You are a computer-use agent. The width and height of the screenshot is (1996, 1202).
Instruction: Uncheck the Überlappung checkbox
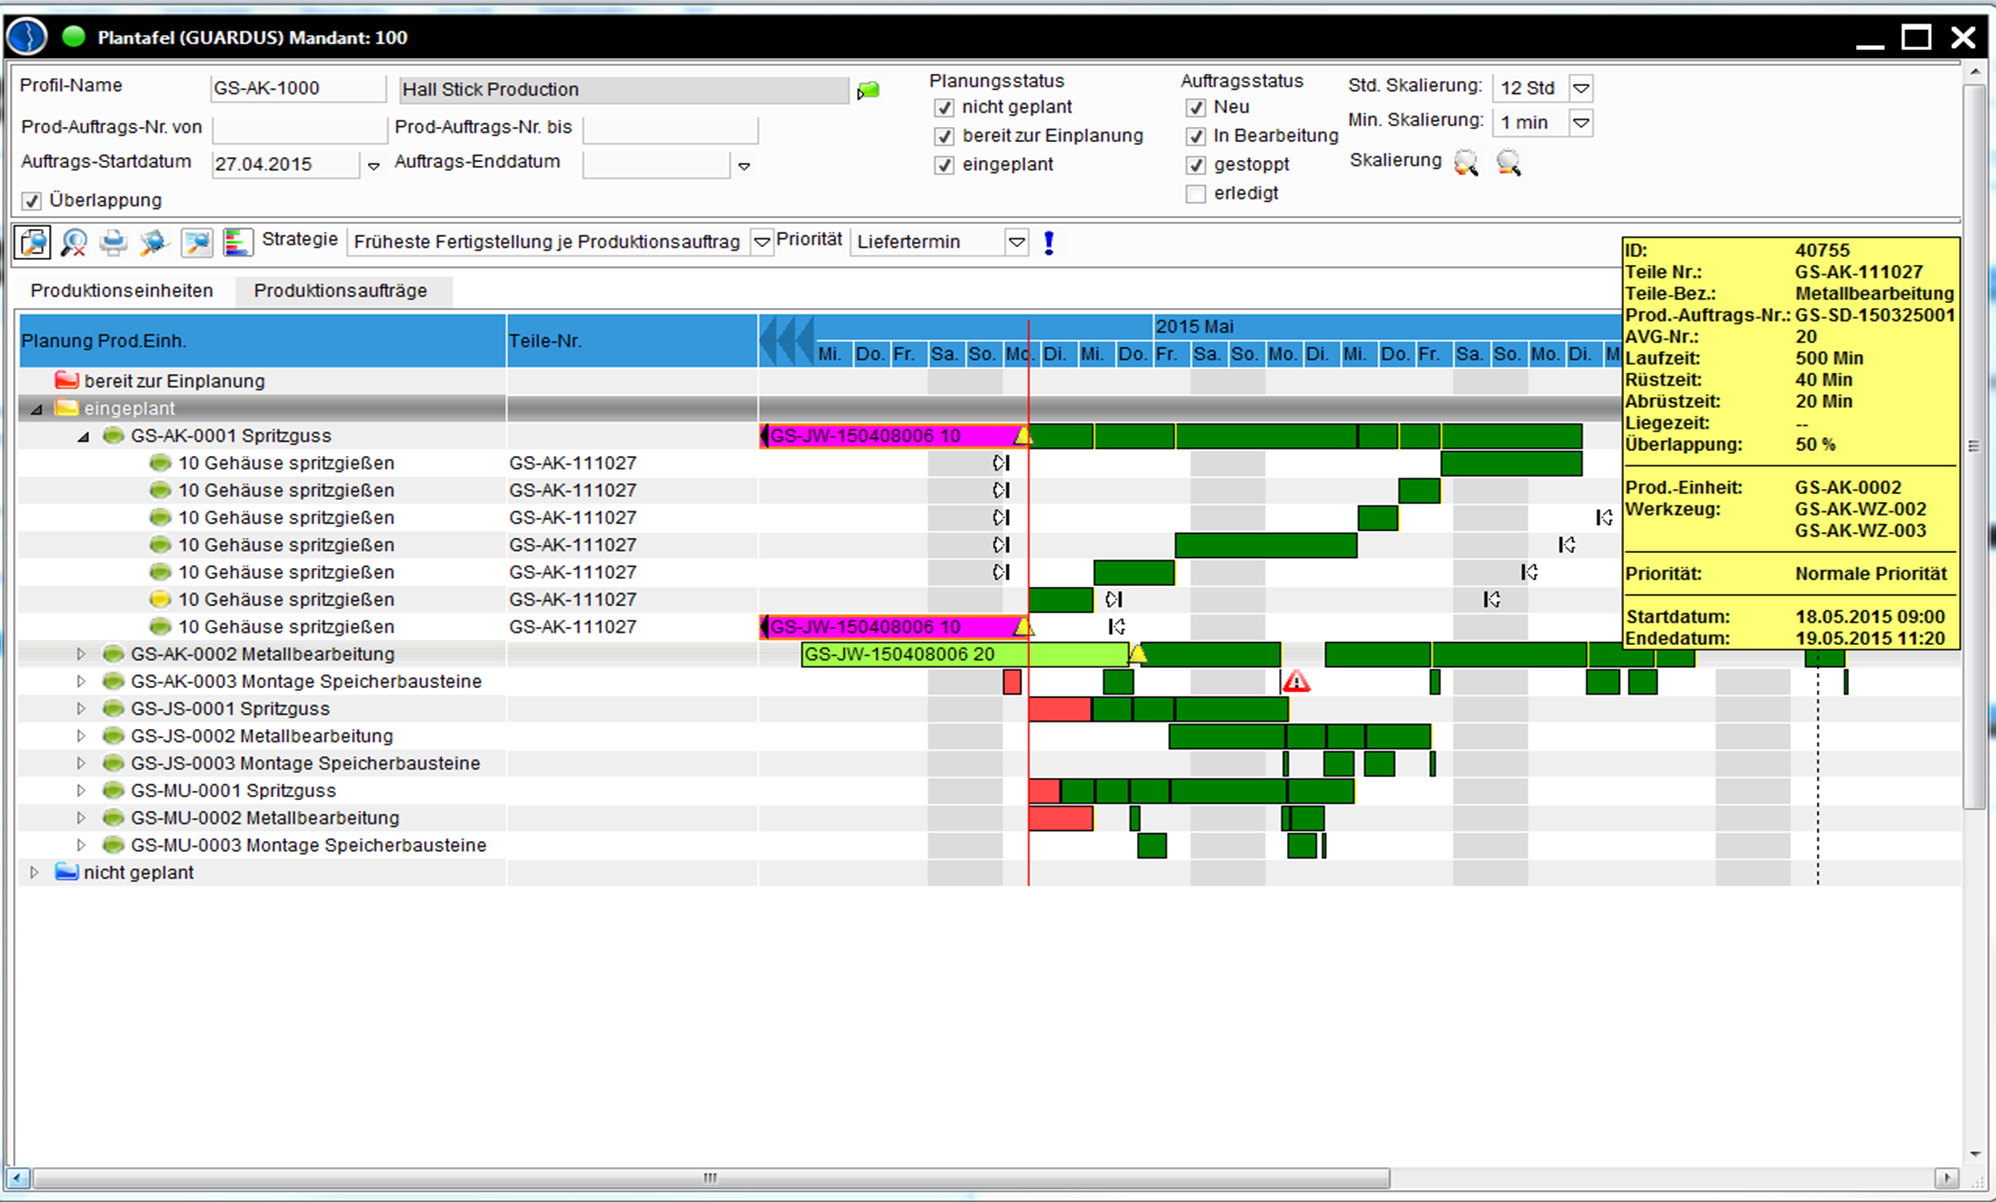click(32, 201)
